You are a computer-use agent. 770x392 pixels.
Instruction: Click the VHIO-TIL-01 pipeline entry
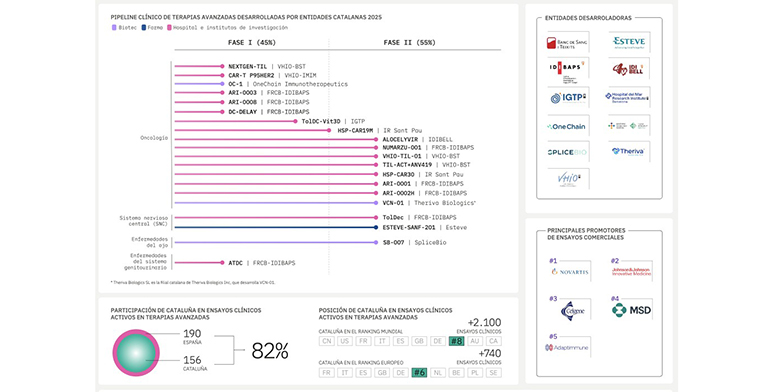(x=421, y=156)
